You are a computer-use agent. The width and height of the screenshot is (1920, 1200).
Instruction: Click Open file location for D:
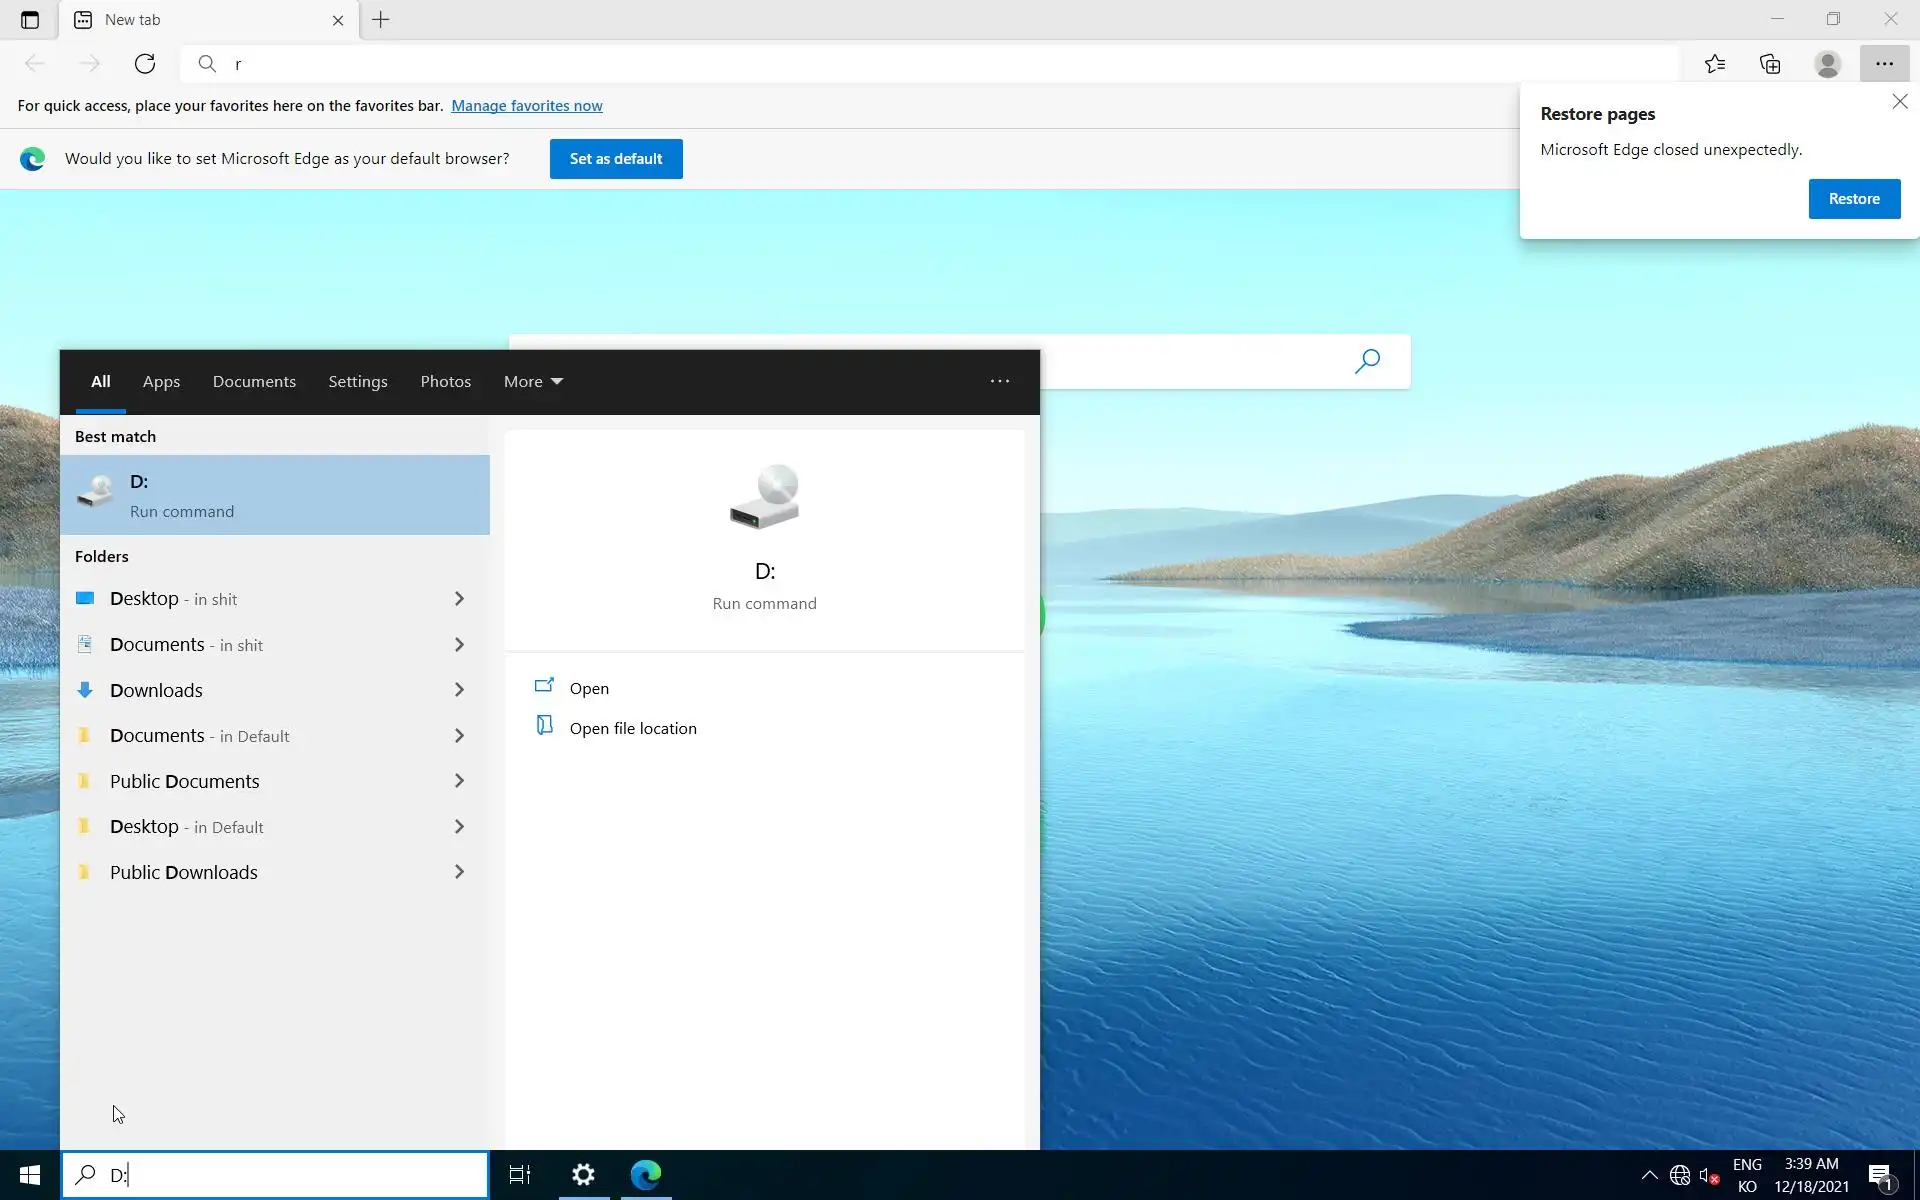click(632, 729)
